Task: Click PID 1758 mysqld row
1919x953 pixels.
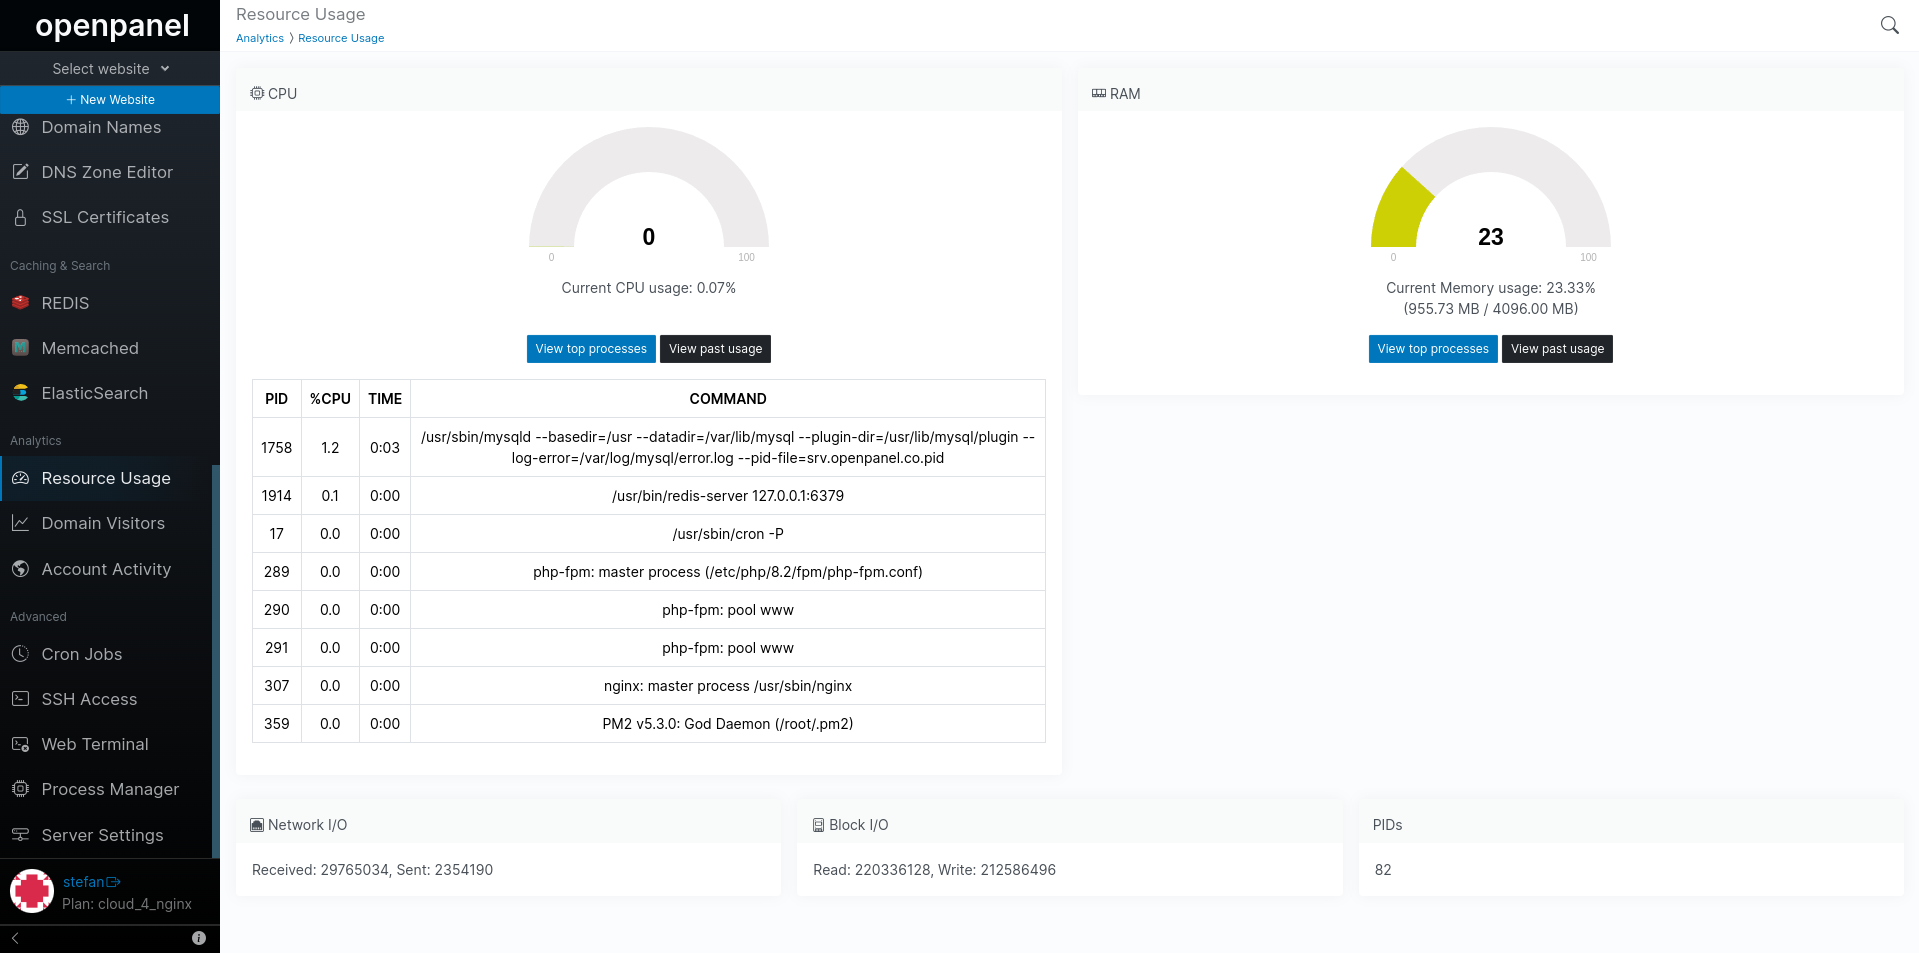Action: click(x=649, y=448)
